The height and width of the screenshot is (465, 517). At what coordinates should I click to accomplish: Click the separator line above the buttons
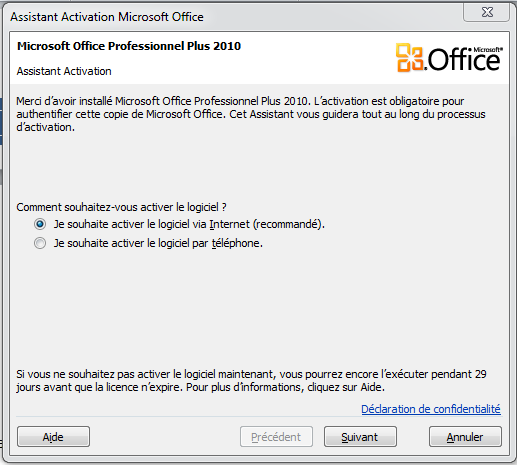(258, 417)
